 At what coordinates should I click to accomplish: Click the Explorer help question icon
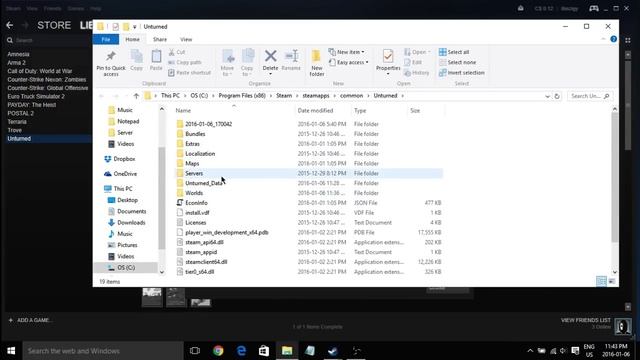pyautogui.click(x=613, y=39)
